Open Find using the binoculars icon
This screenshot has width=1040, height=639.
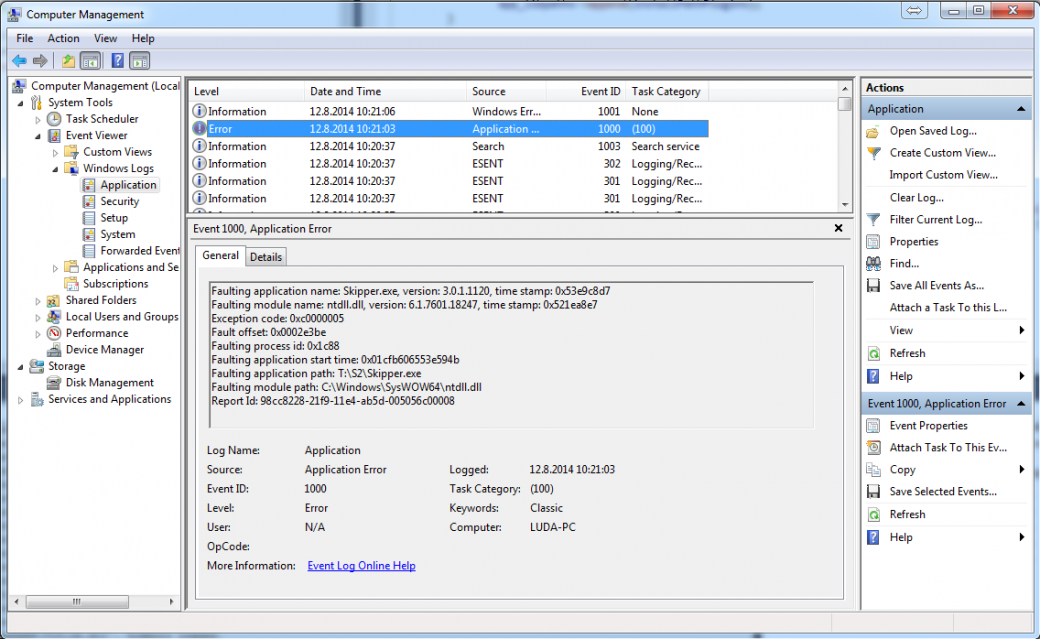click(x=874, y=263)
